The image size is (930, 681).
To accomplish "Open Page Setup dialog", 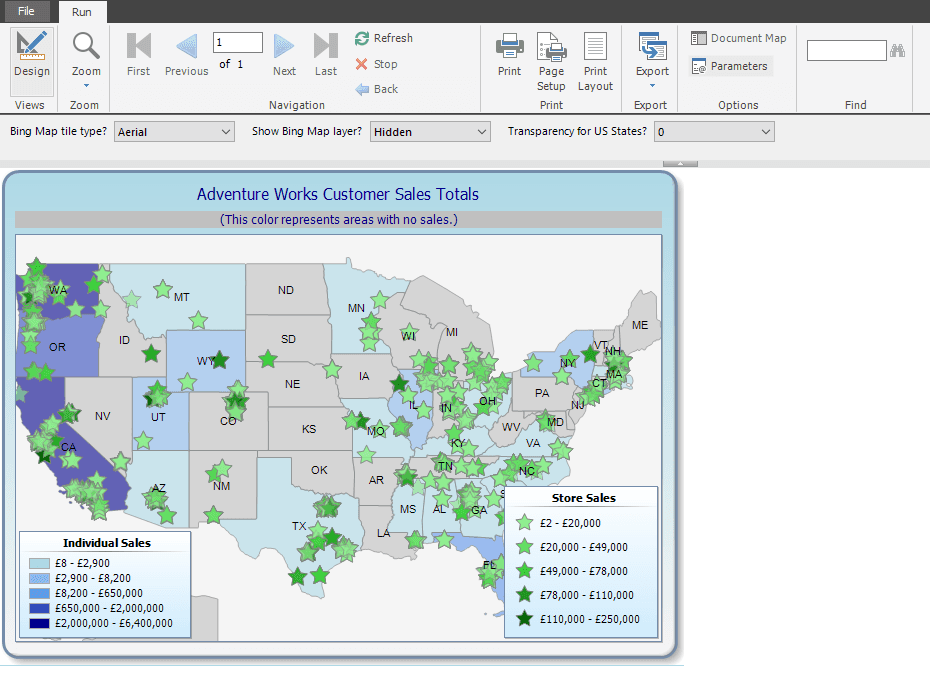I will pos(551,60).
